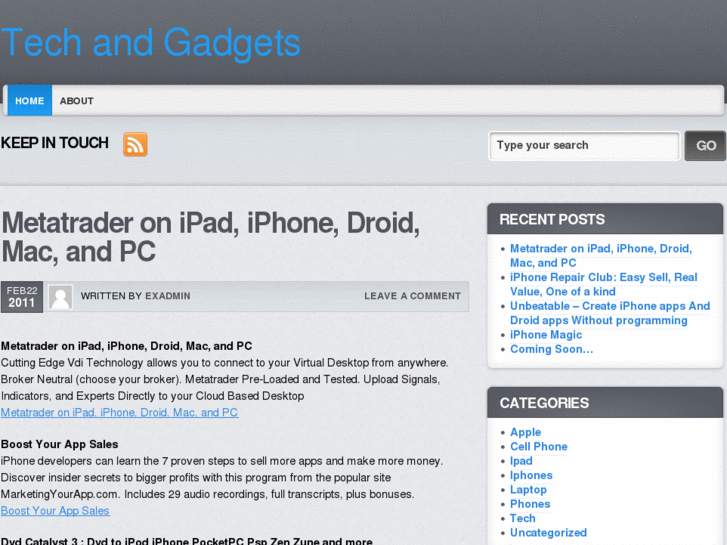The height and width of the screenshot is (545, 727).
Task: Click the Leave a Comment link
Action: coord(412,296)
